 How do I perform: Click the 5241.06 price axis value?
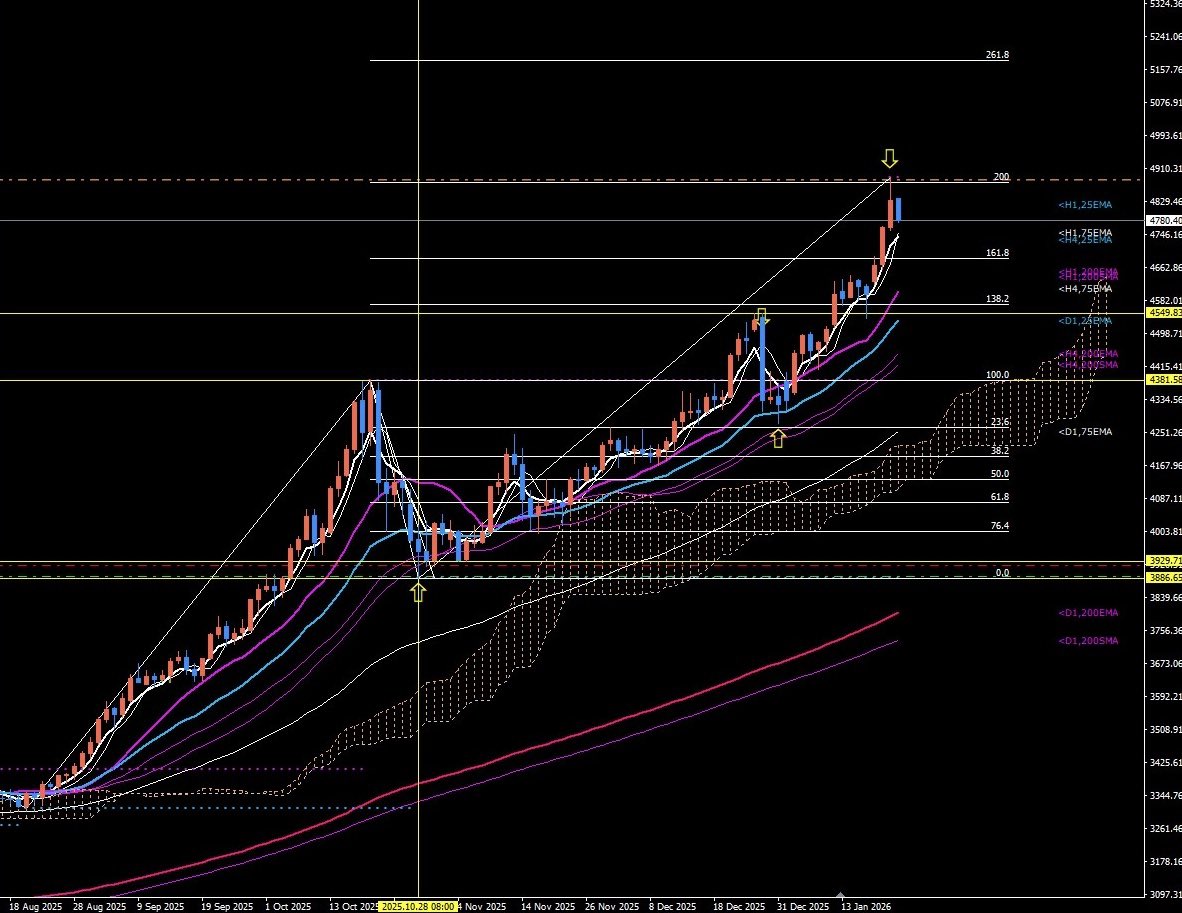(x=1165, y=36)
